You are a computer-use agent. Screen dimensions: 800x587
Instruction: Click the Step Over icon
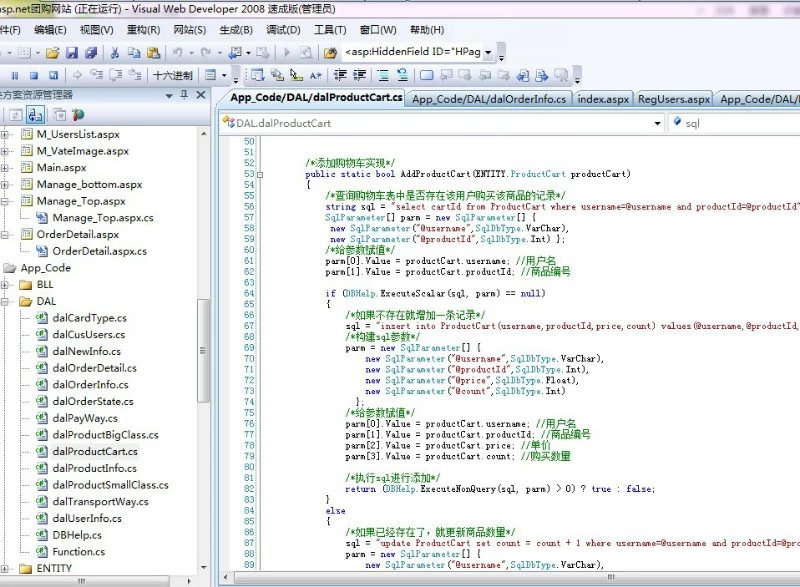coord(116,75)
